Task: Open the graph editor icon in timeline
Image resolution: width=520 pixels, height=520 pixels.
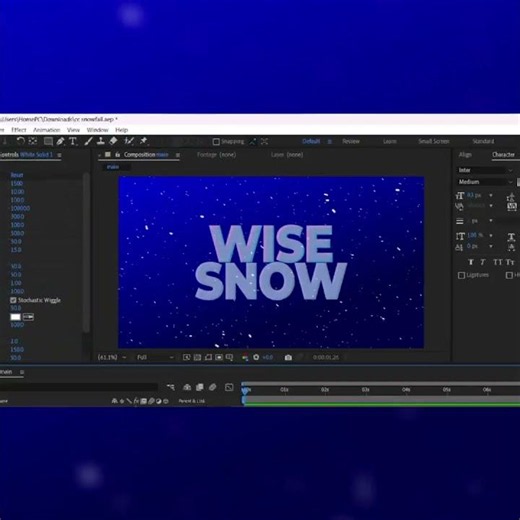Action: (229, 387)
